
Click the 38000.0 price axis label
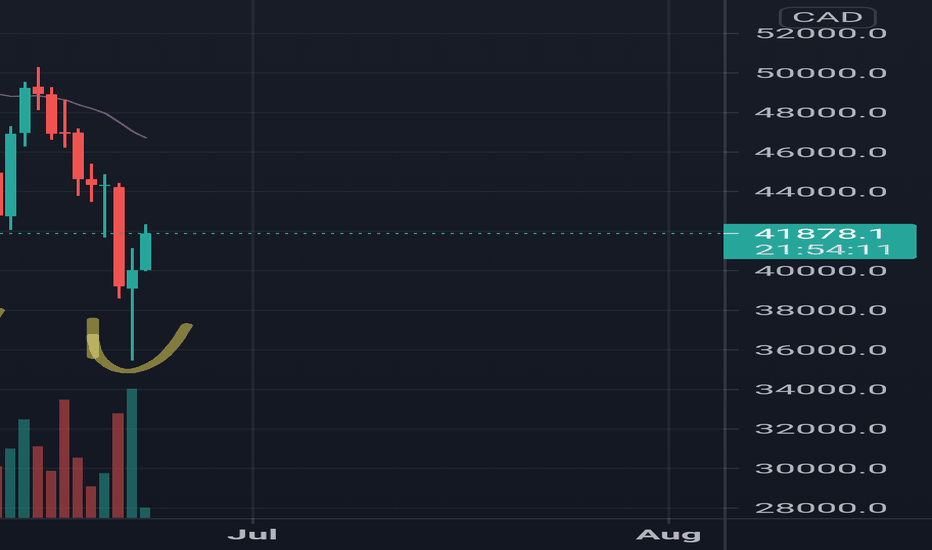coord(821,310)
